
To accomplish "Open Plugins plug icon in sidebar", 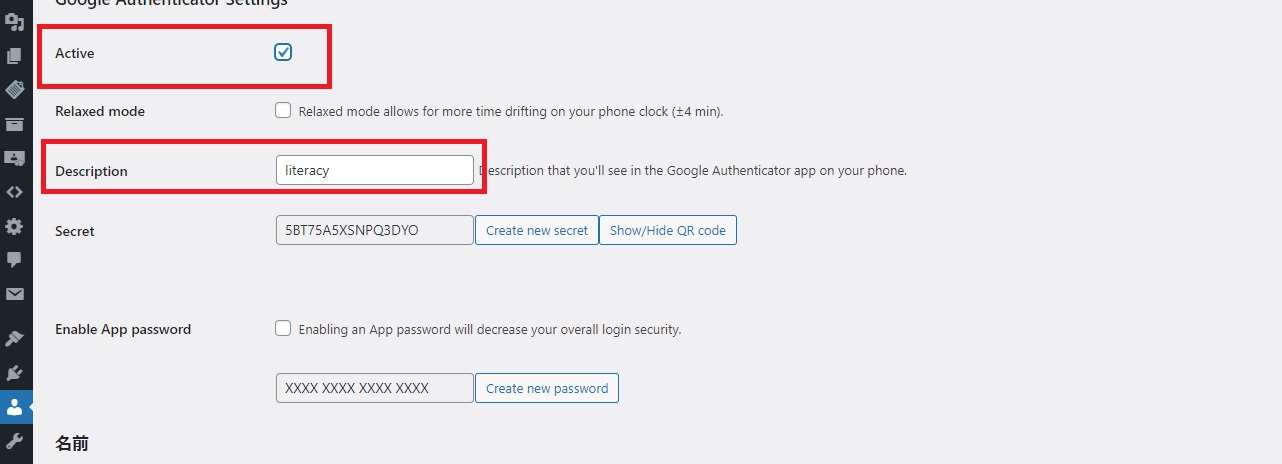I will [x=14, y=373].
